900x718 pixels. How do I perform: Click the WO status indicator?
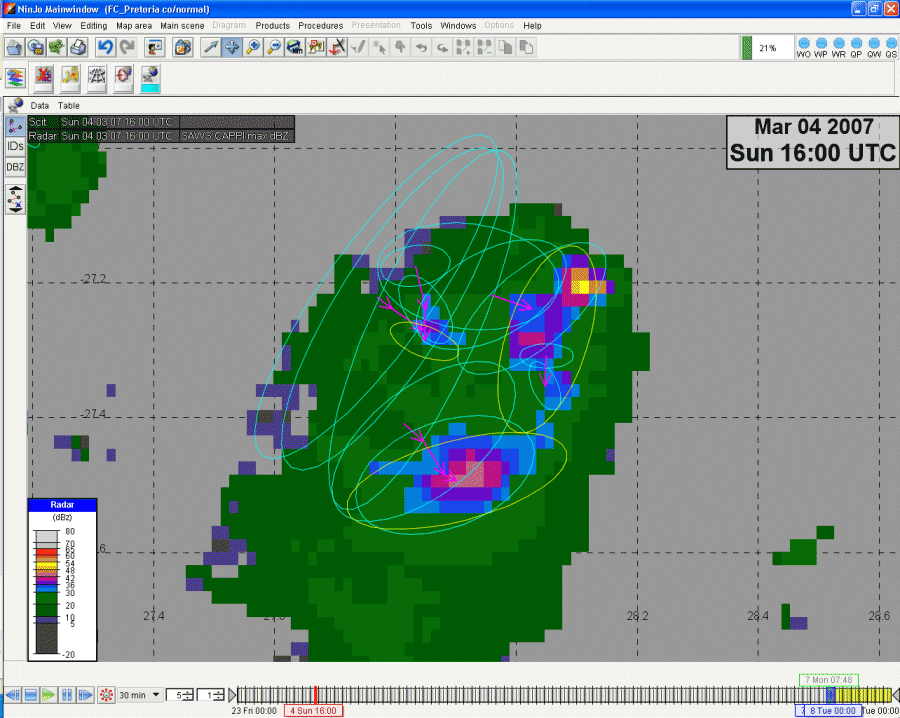(804, 48)
